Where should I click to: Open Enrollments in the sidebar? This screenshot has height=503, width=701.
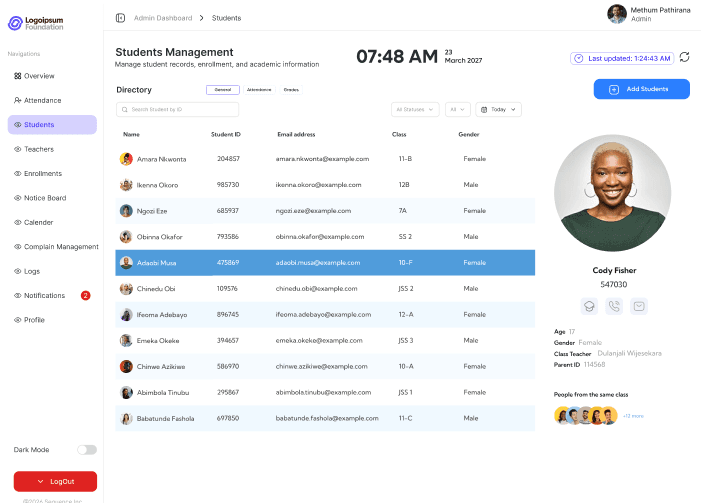(38, 173)
